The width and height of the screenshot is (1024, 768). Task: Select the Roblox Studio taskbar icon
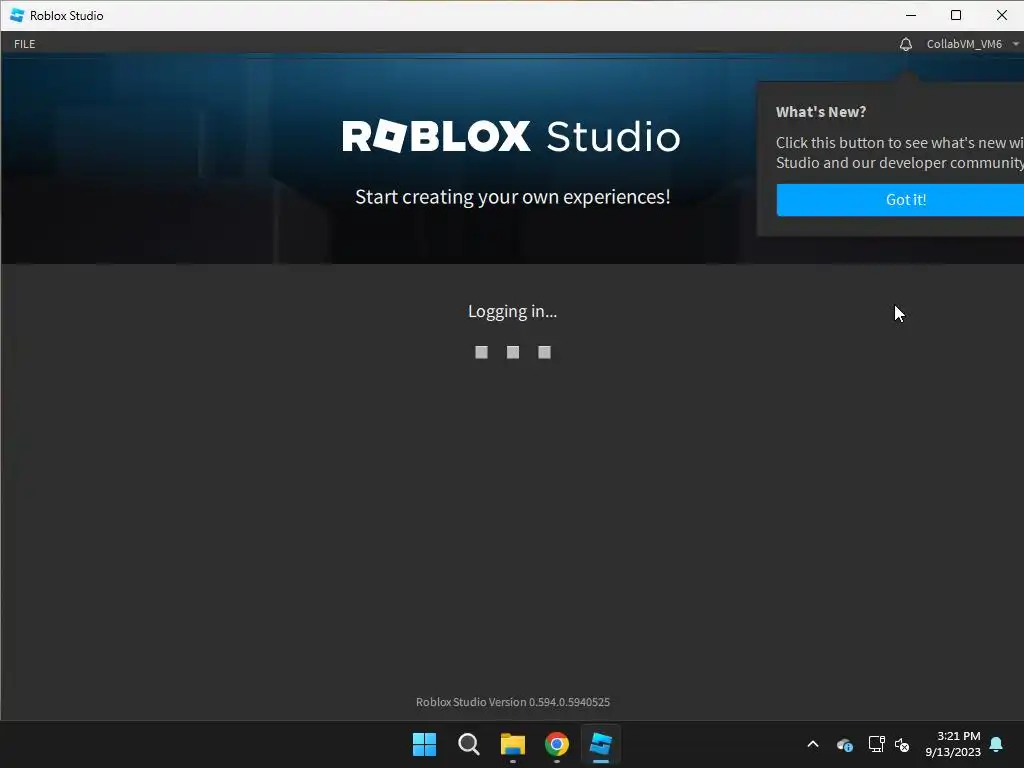pyautogui.click(x=601, y=744)
